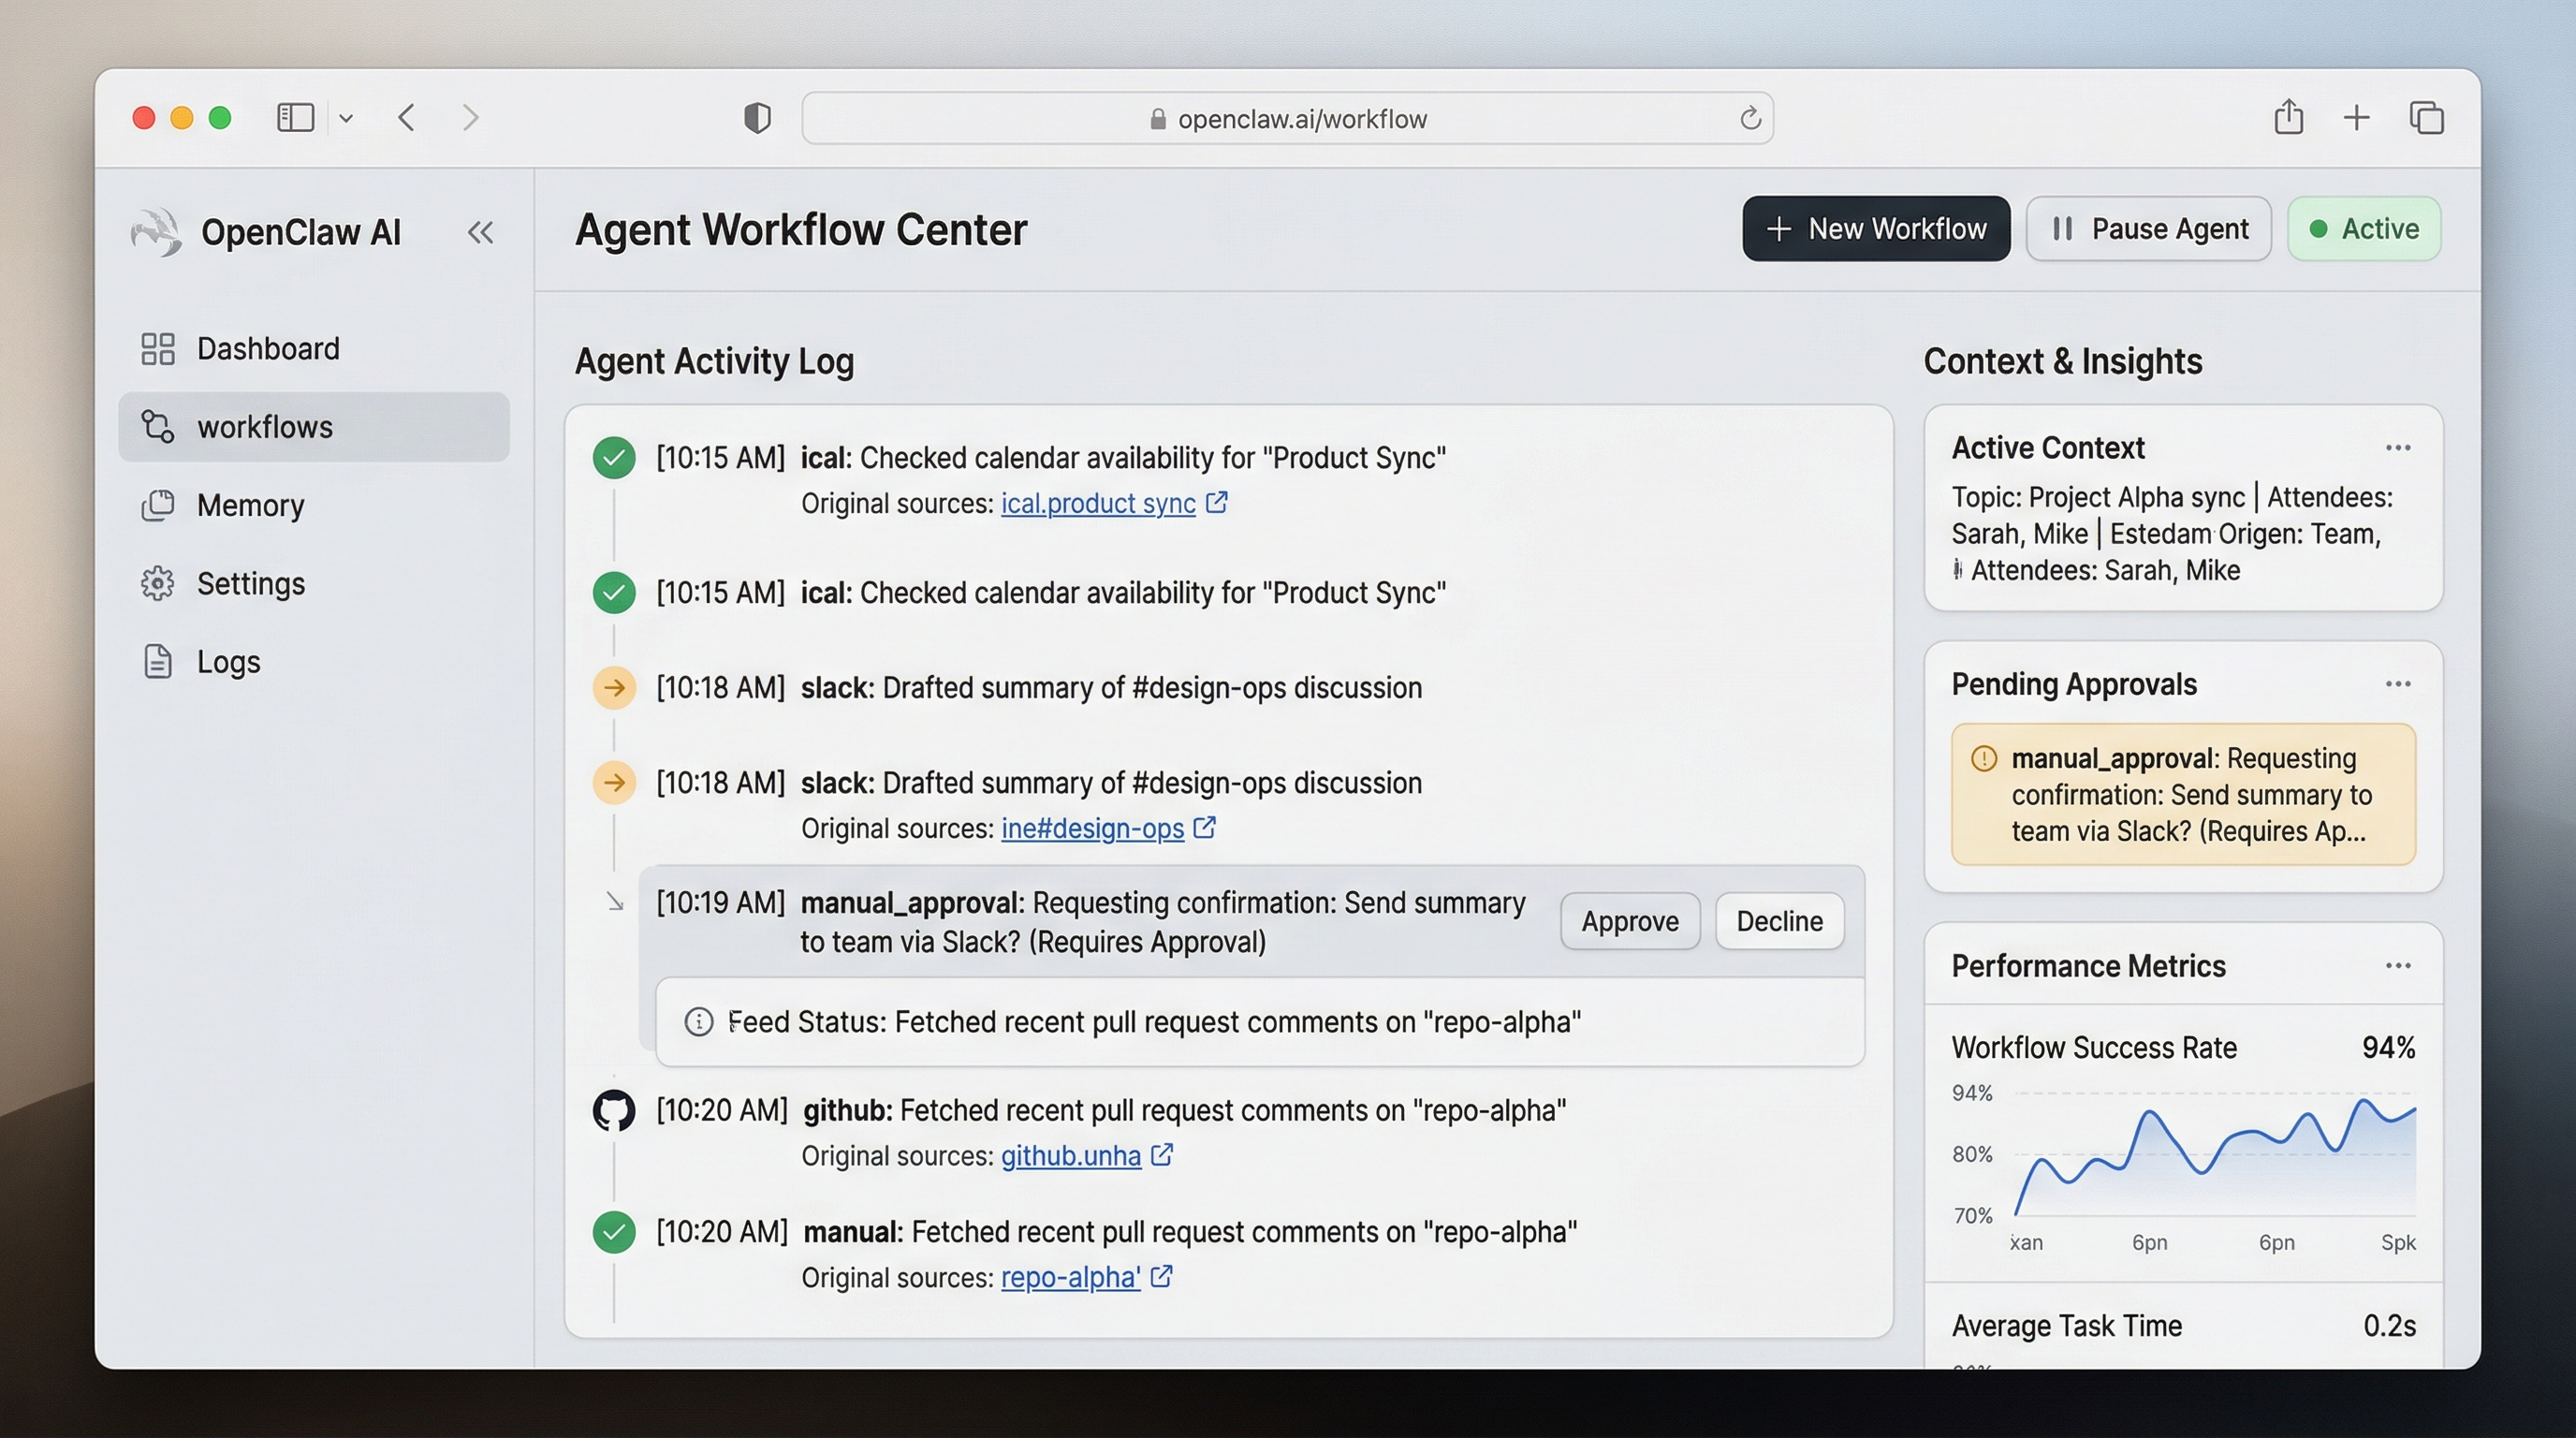
Task: Click the GitHub icon on the 10:20 log entry
Action: (x=613, y=1110)
